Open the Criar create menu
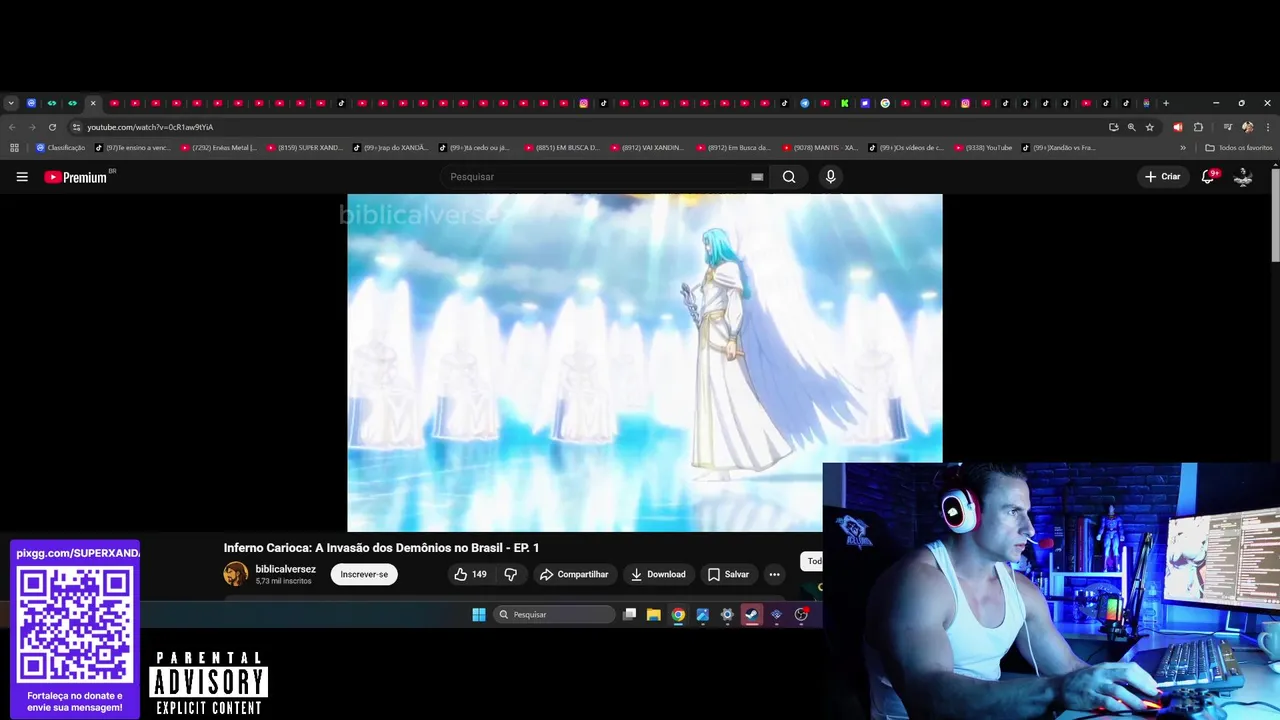 [x=1162, y=177]
